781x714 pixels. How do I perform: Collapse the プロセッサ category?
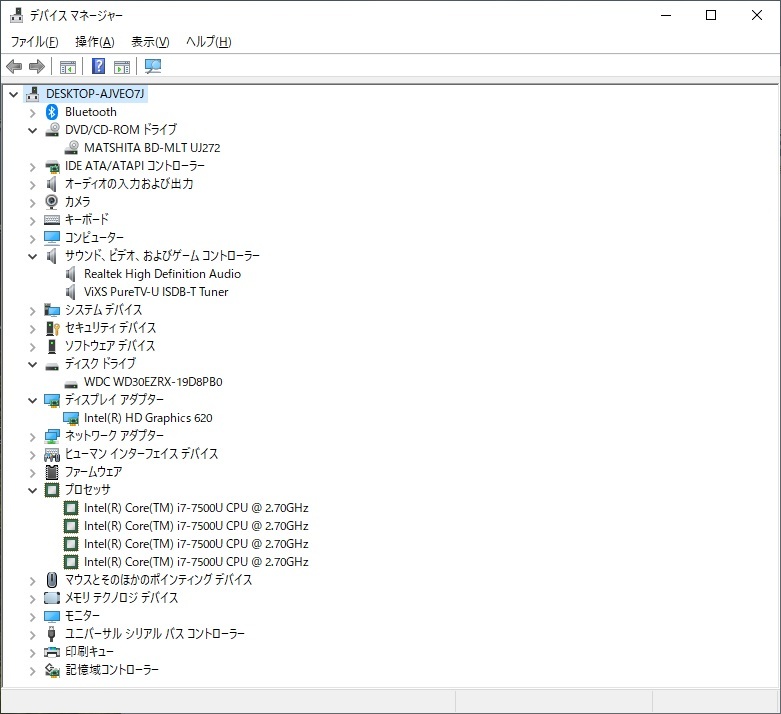click(x=33, y=490)
